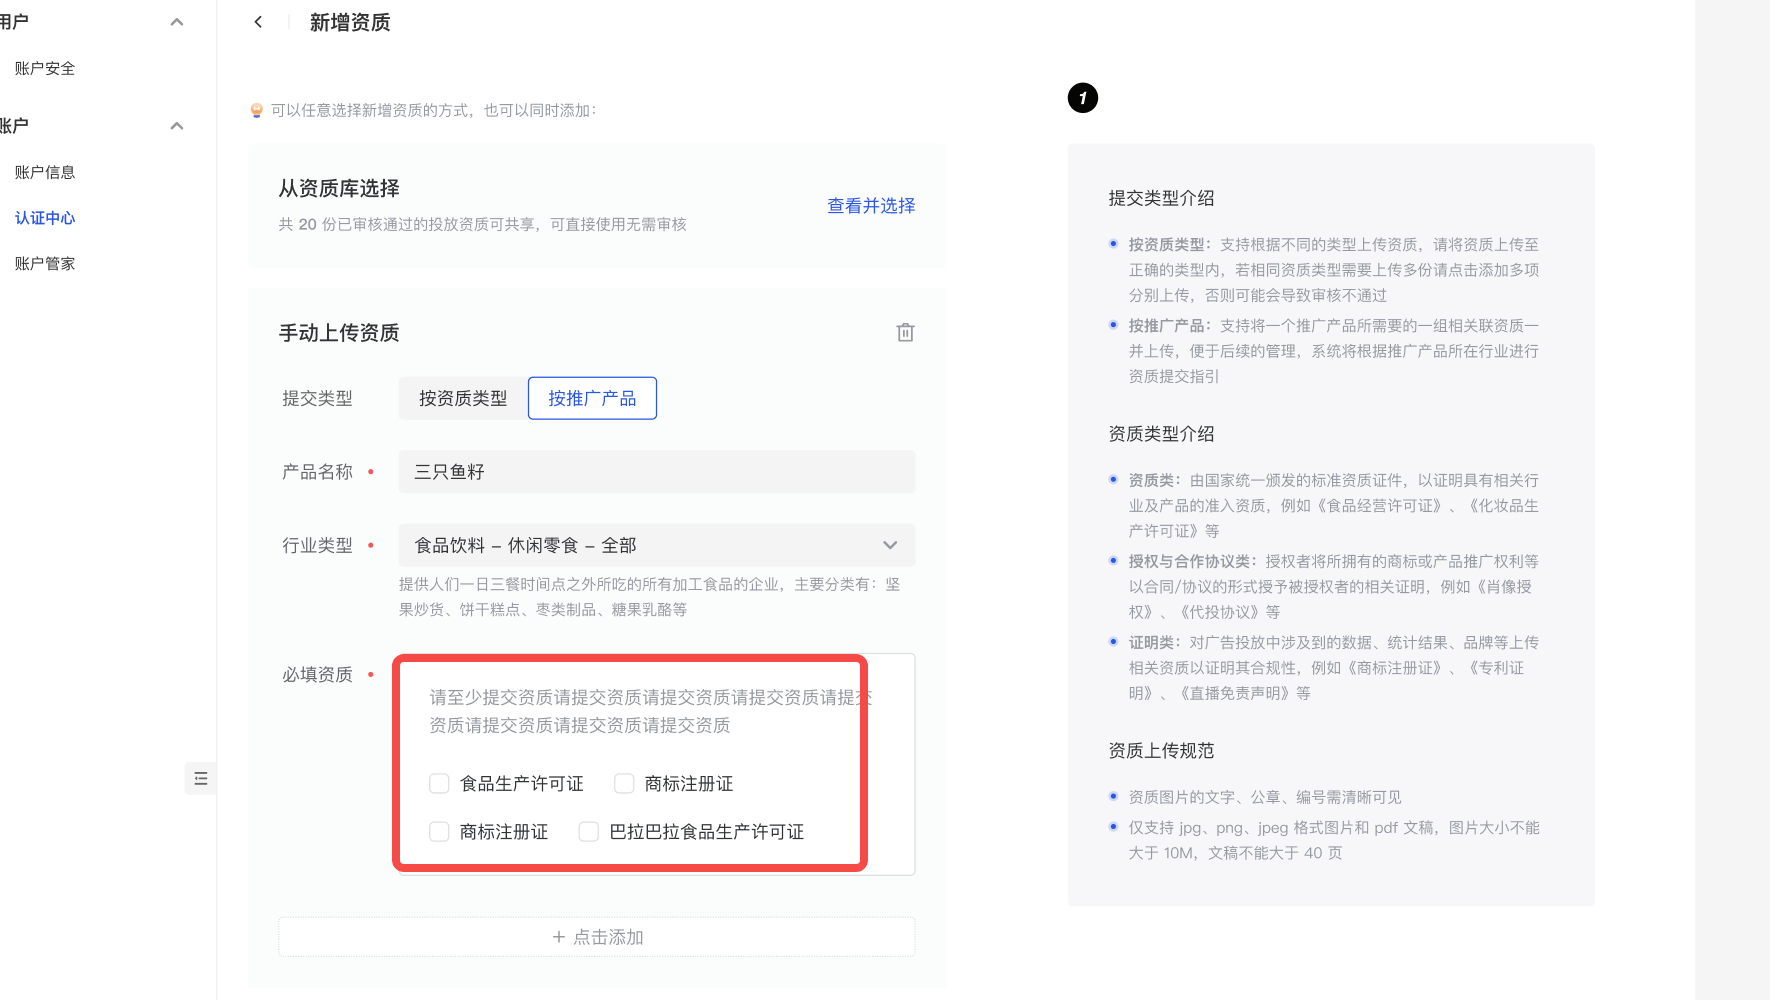The image size is (1770, 1000).
Task: Click into the 产品名称 input field
Action: point(656,472)
